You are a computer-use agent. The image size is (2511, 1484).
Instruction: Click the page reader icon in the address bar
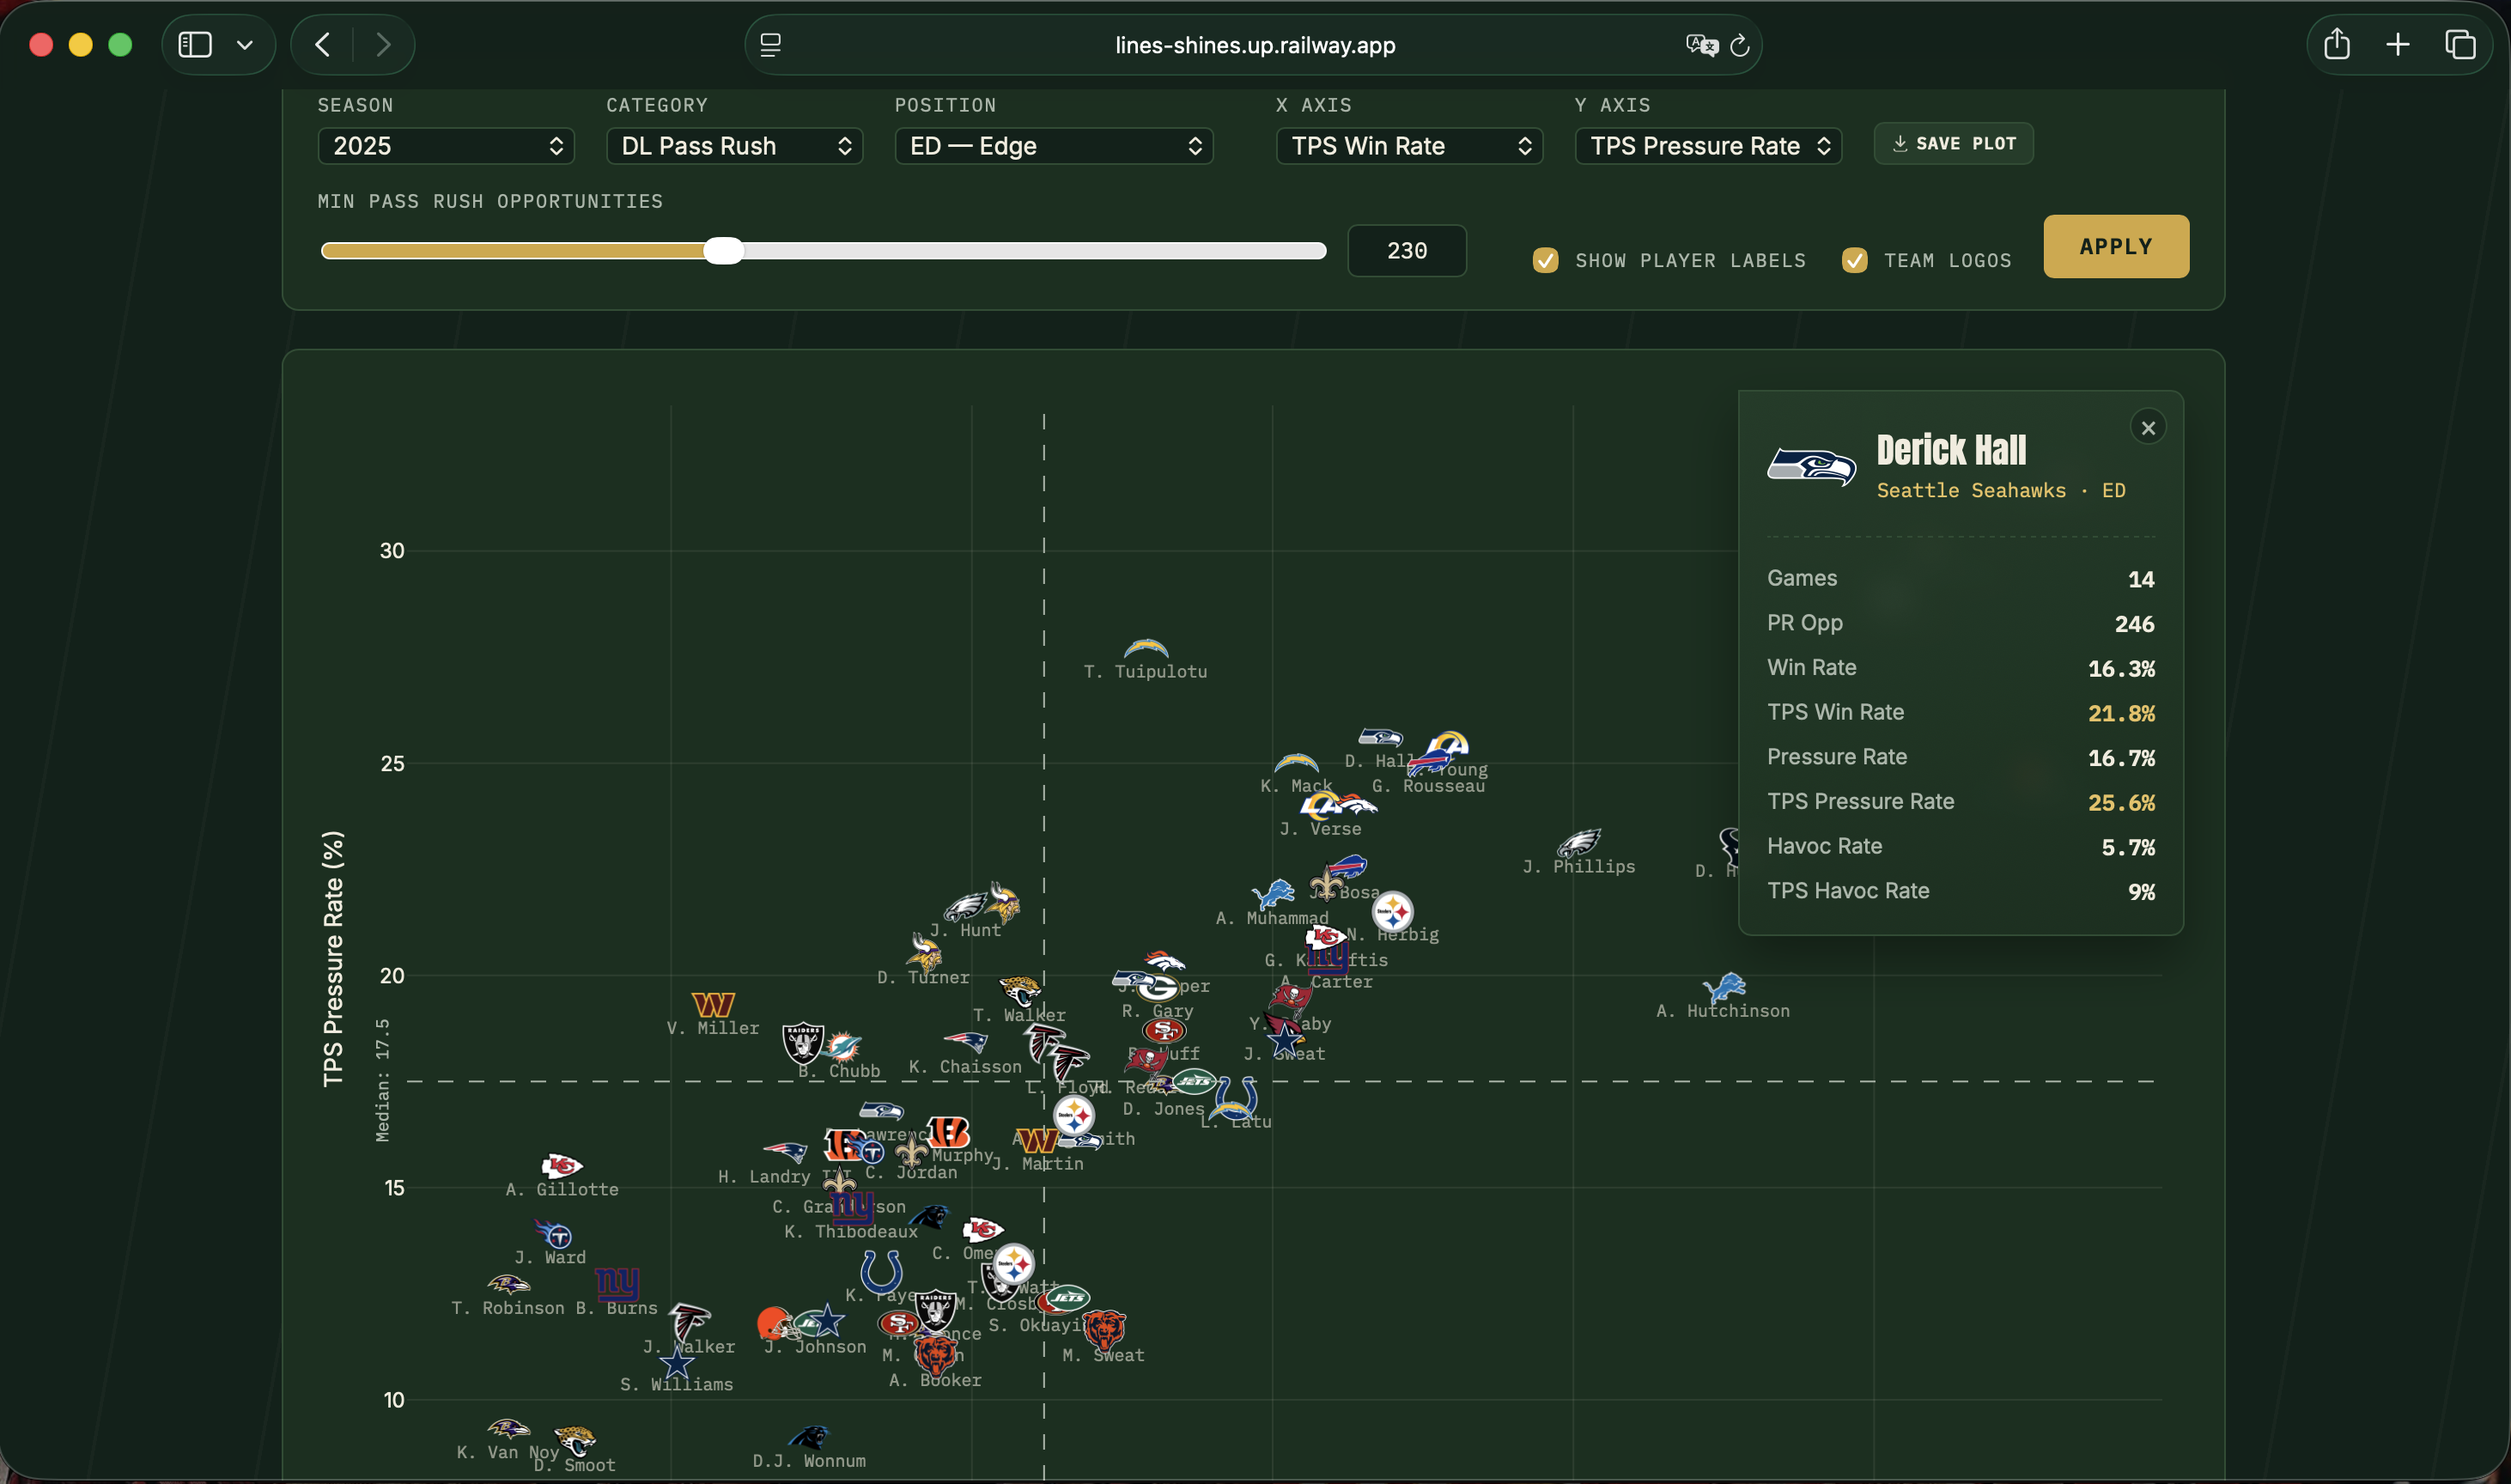[x=770, y=45]
